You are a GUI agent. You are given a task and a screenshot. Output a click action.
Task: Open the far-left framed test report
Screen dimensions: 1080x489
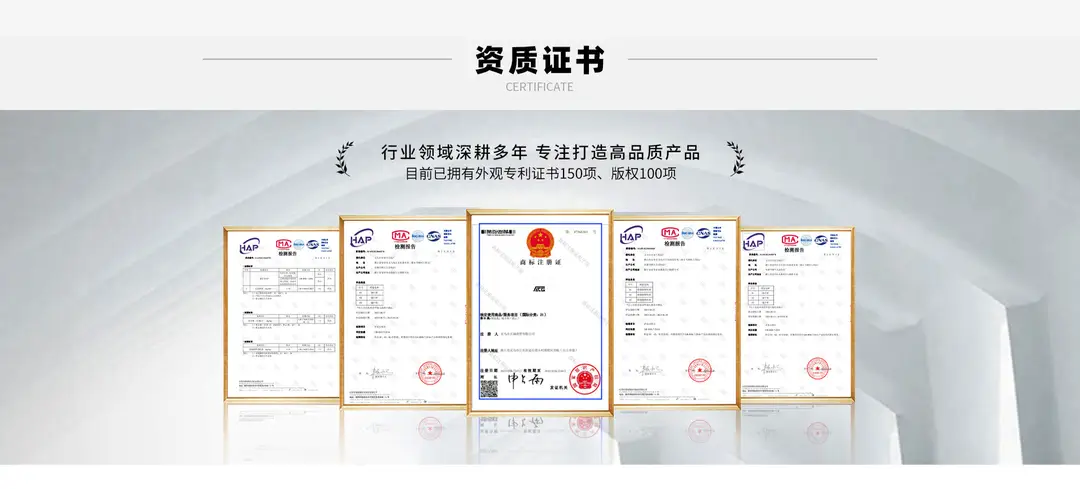click(281, 313)
